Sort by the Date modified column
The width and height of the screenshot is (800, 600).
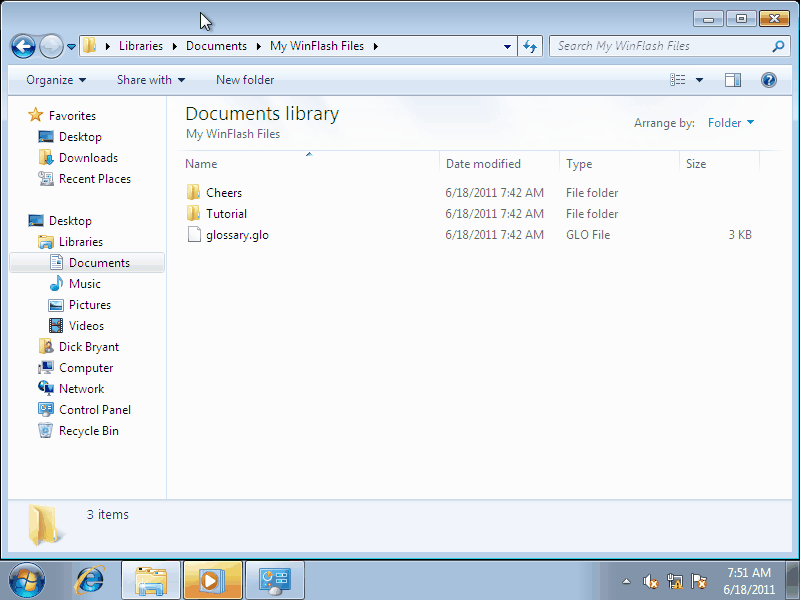(499, 164)
